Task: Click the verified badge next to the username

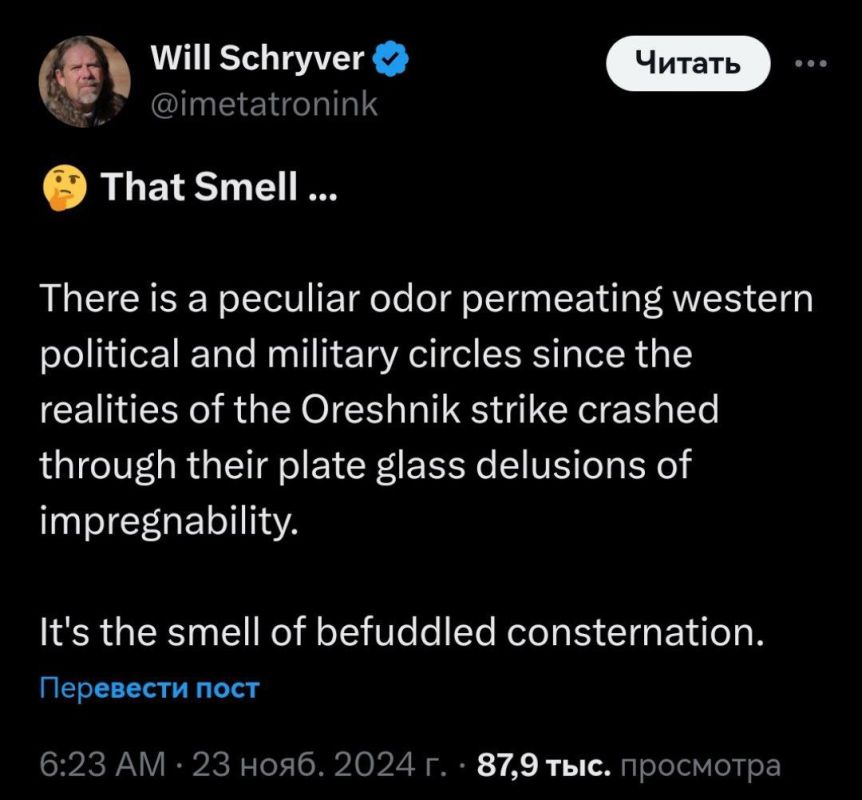Action: 391,58
